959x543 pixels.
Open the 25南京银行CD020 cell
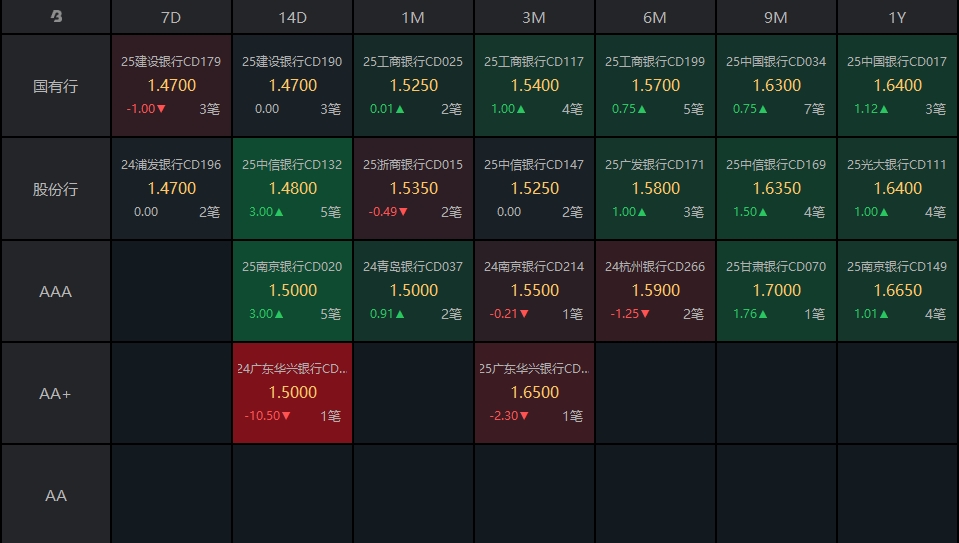pos(292,290)
